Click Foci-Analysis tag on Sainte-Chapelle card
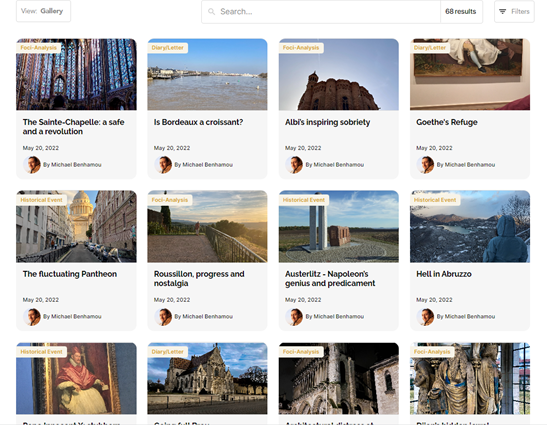This screenshot has width=547, height=425. coord(38,47)
